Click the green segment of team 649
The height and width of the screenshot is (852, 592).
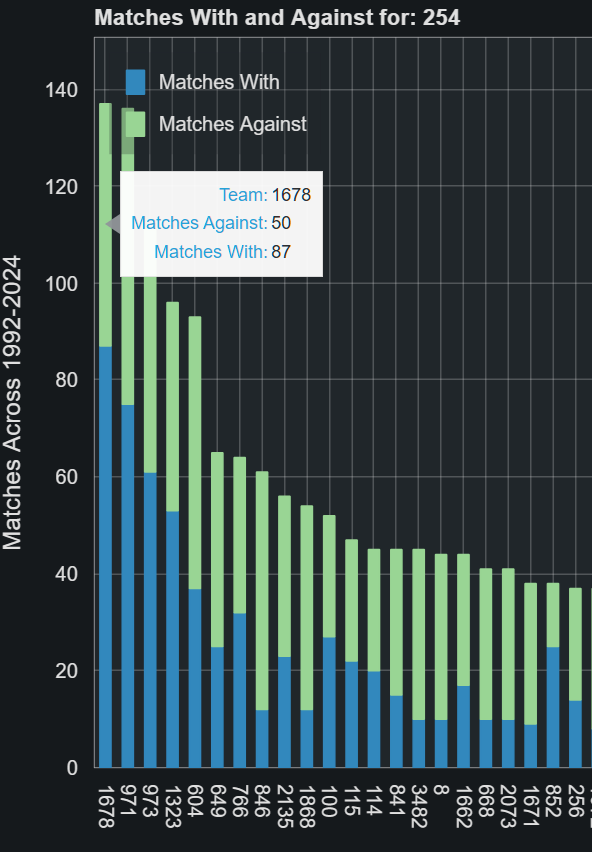pos(217,549)
